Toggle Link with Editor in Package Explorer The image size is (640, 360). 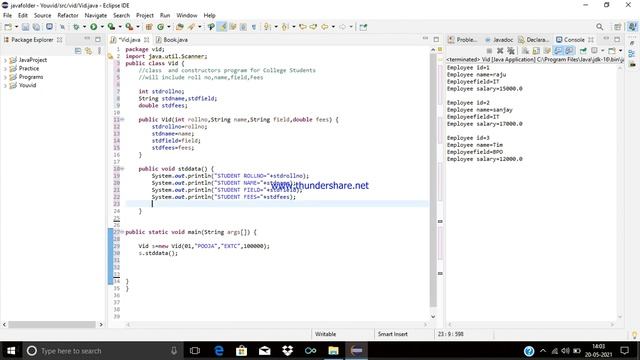pyautogui.click(x=89, y=51)
